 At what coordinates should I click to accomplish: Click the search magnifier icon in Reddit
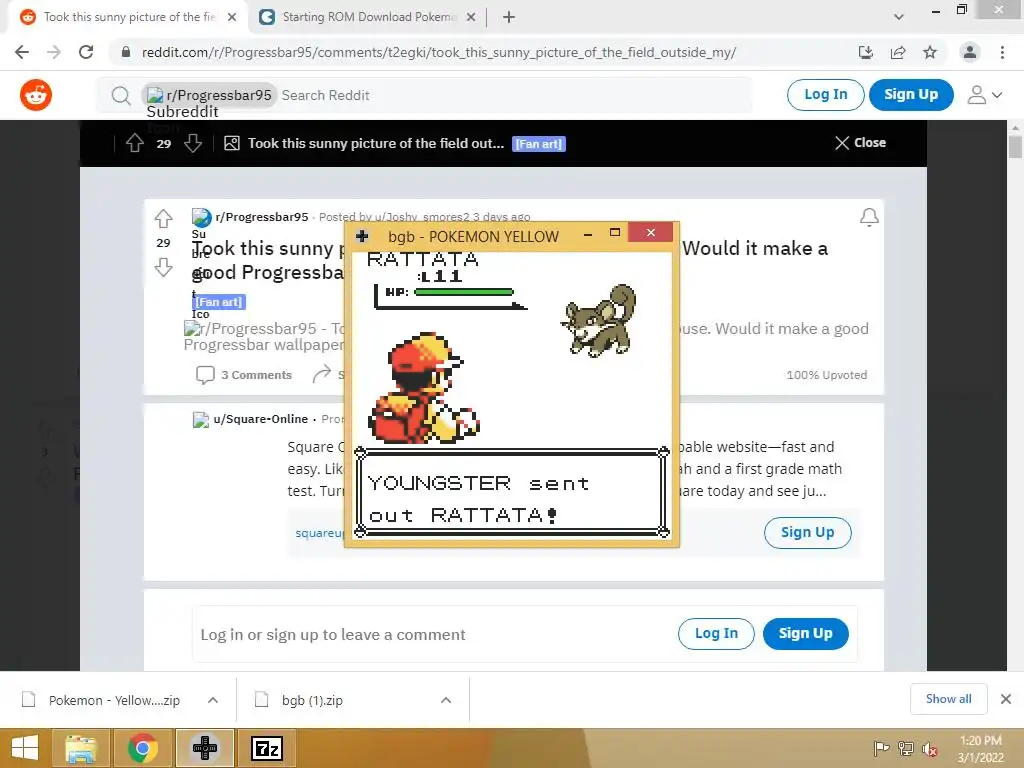121,96
